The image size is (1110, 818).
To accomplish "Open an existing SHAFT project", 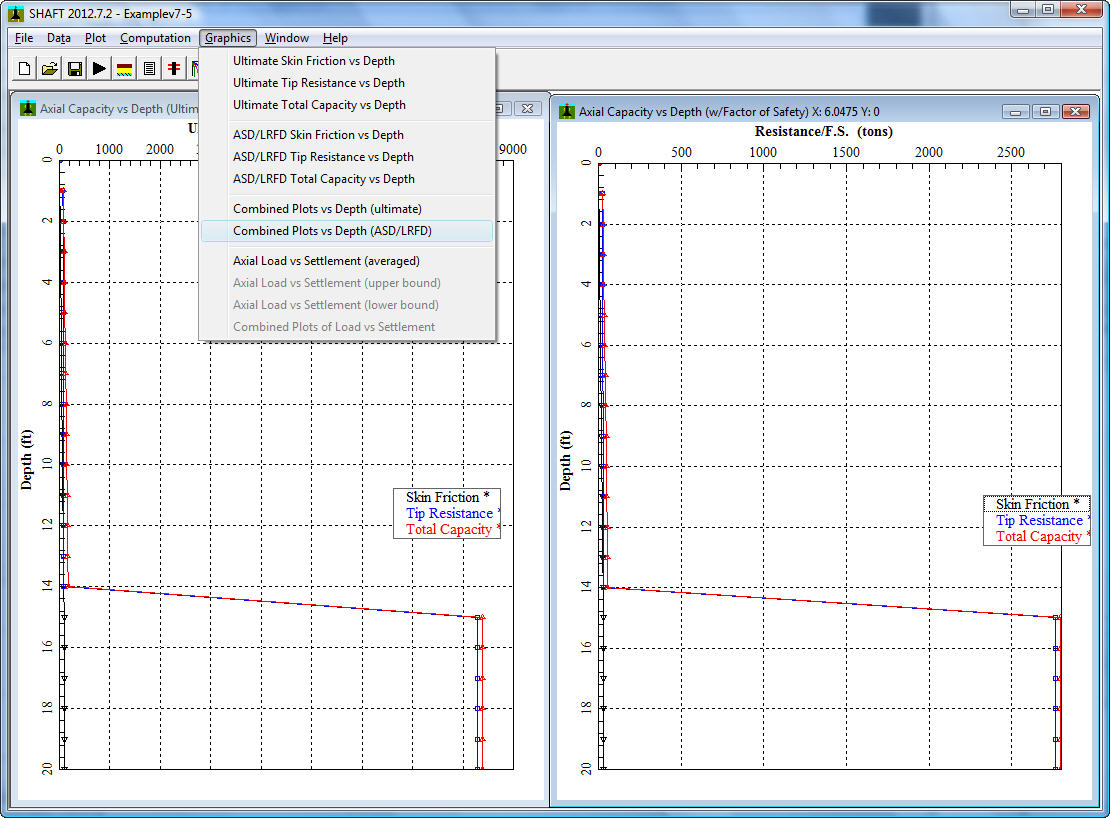I will pos(48,68).
